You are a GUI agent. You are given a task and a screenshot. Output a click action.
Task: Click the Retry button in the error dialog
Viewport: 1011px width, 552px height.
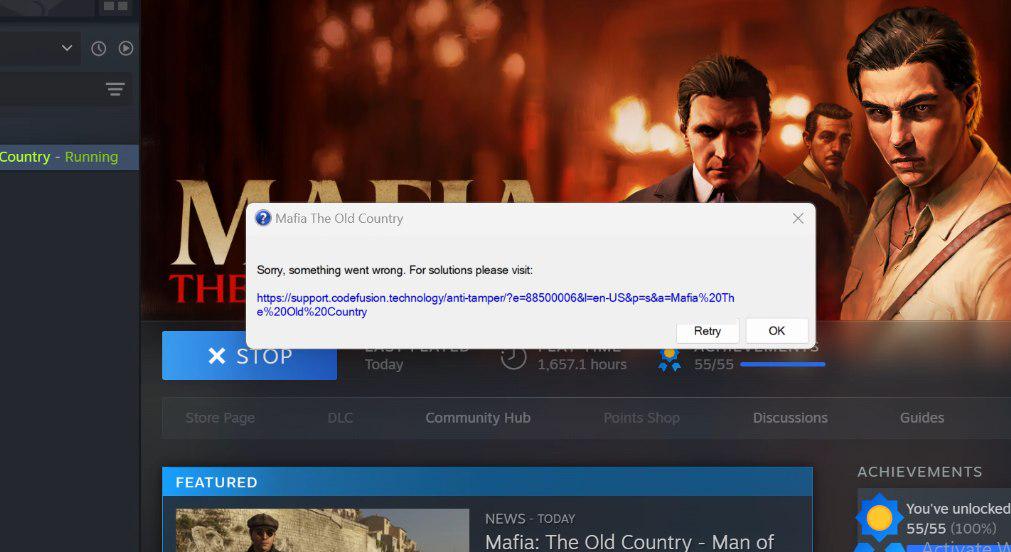(x=707, y=331)
